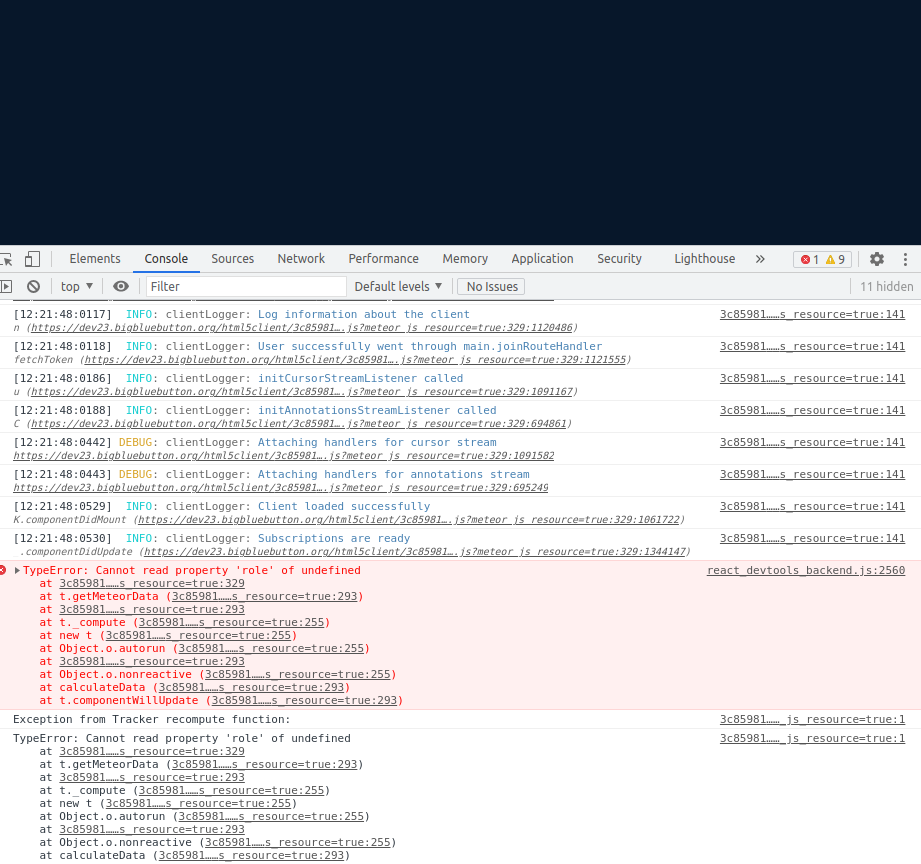Open red stack link after Object.o.autorun
921x864 pixels.
(x=271, y=648)
